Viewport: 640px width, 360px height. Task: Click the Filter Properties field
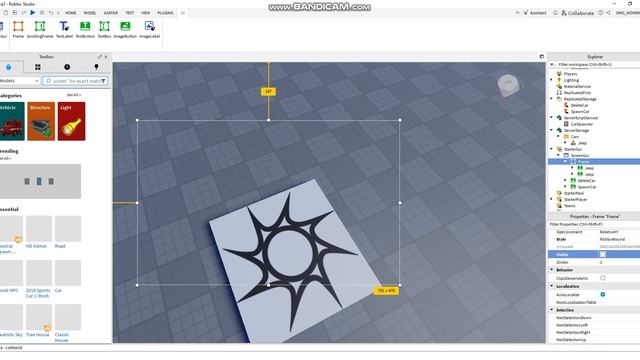point(594,224)
